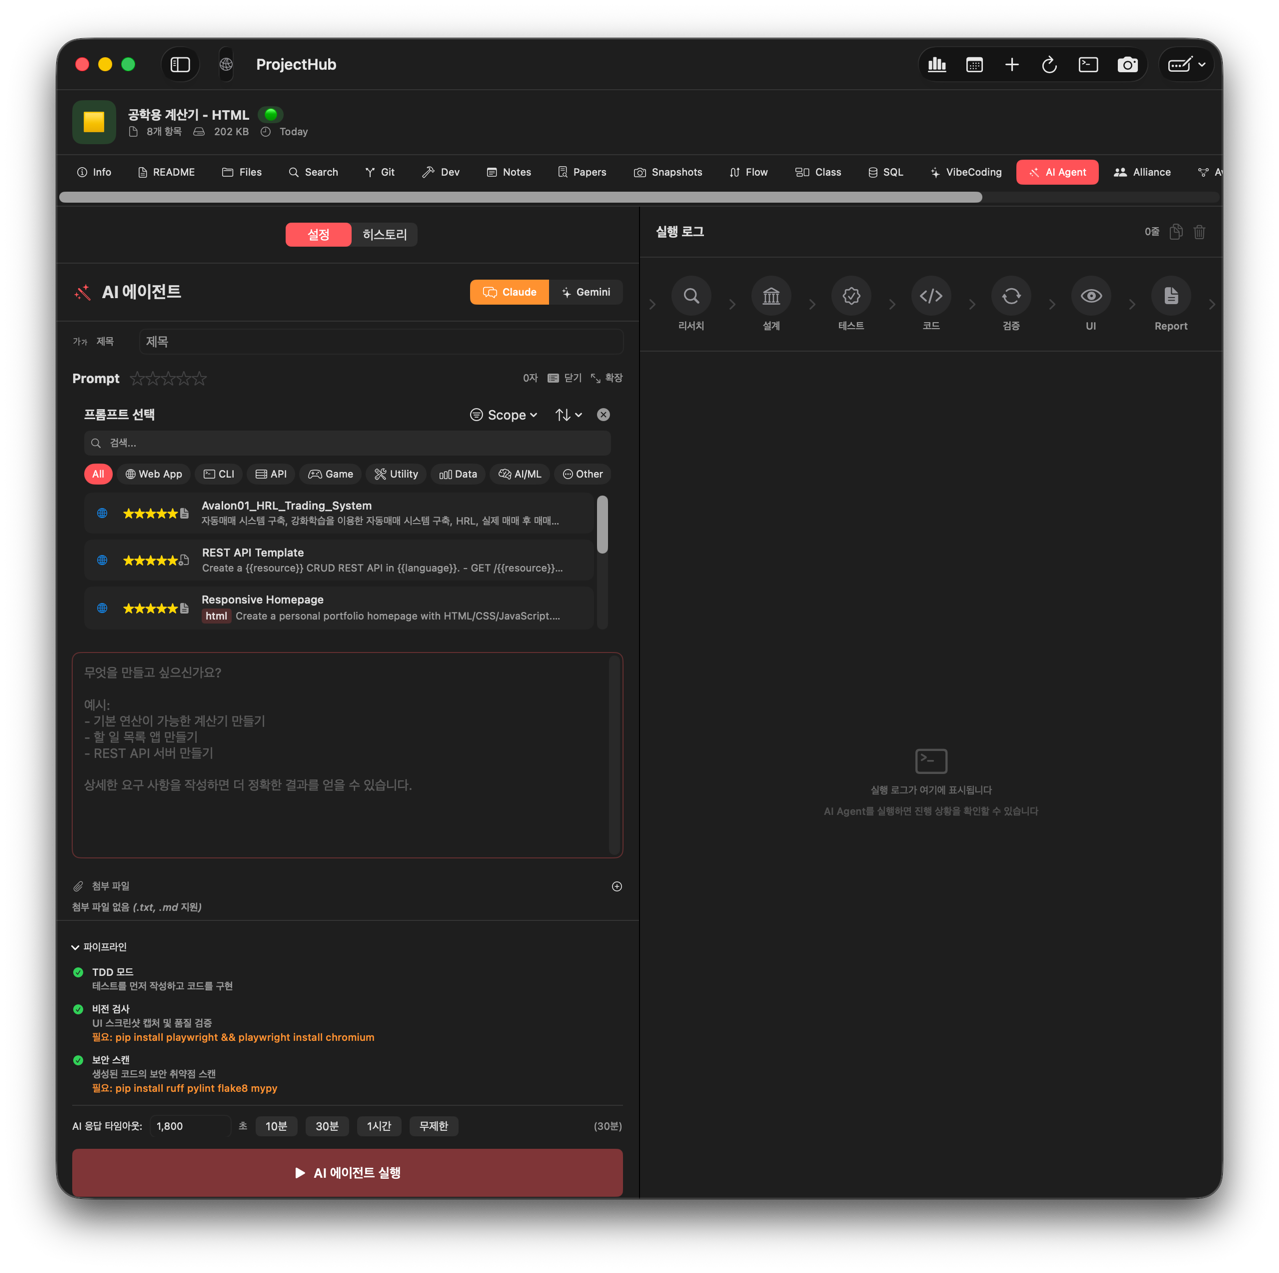Toggle the 비전 검사 option
This screenshot has height=1273, width=1279.
[78, 1009]
